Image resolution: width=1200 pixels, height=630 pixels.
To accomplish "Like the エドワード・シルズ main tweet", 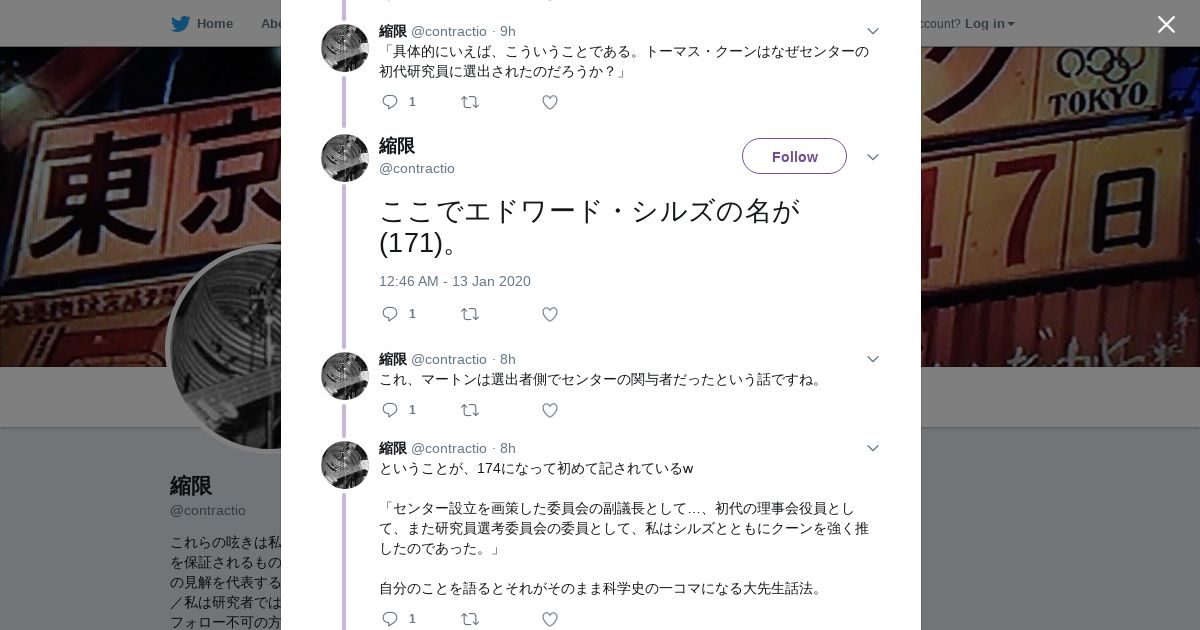I will (x=549, y=314).
